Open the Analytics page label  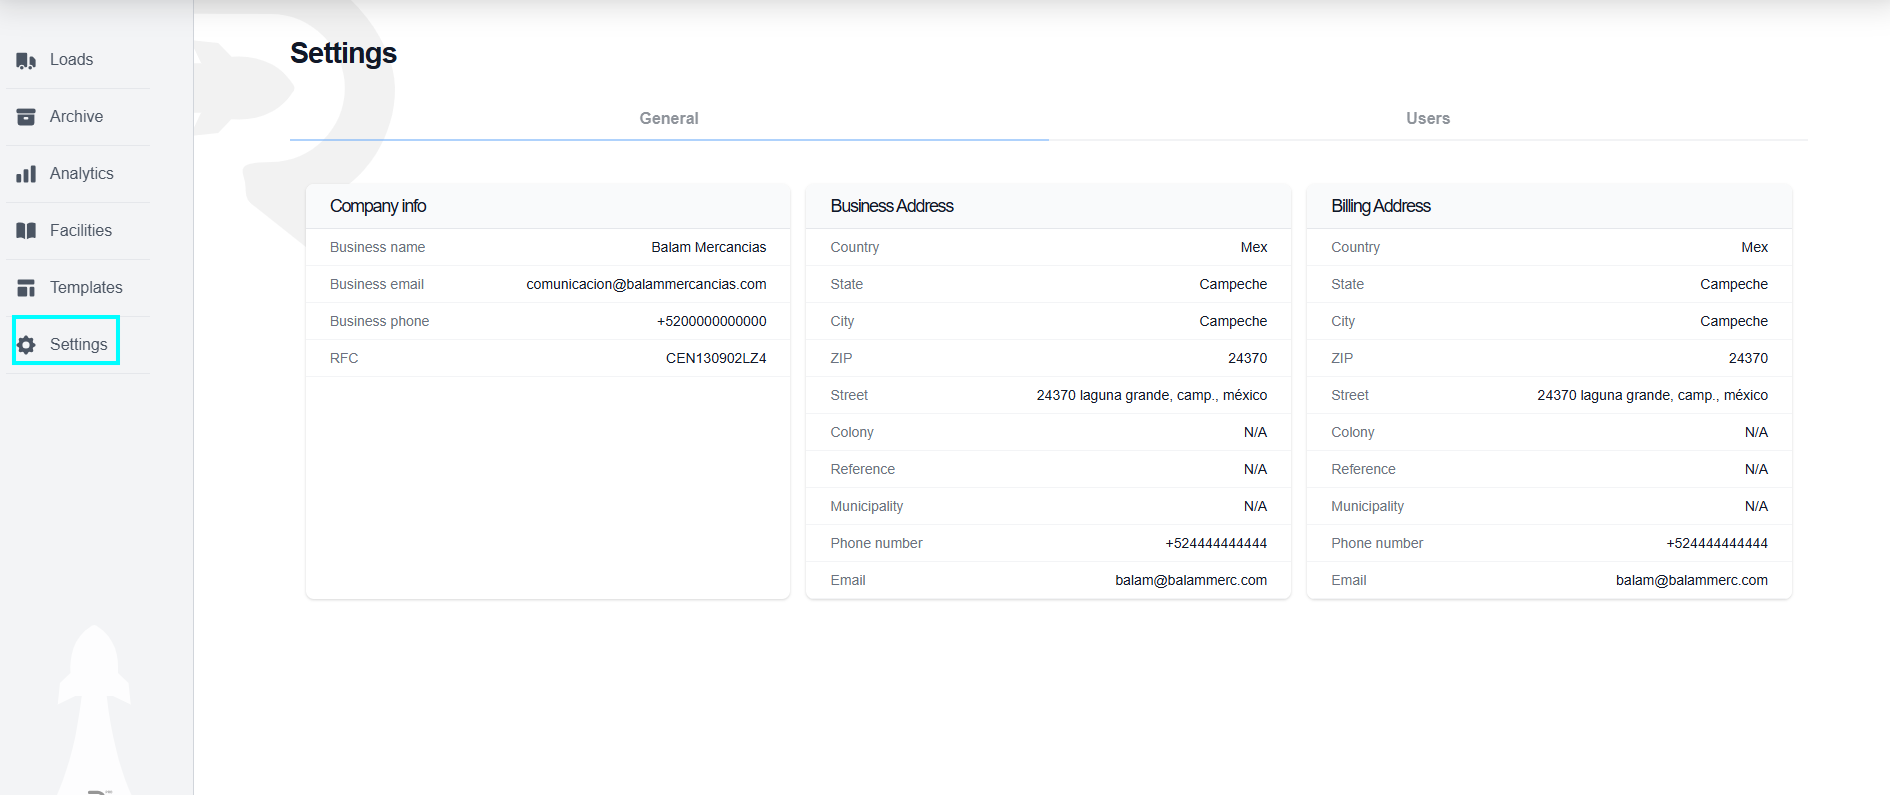click(x=81, y=174)
